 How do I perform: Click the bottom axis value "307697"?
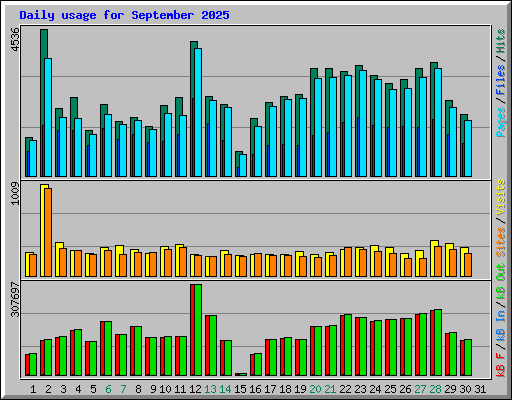coord(15,299)
